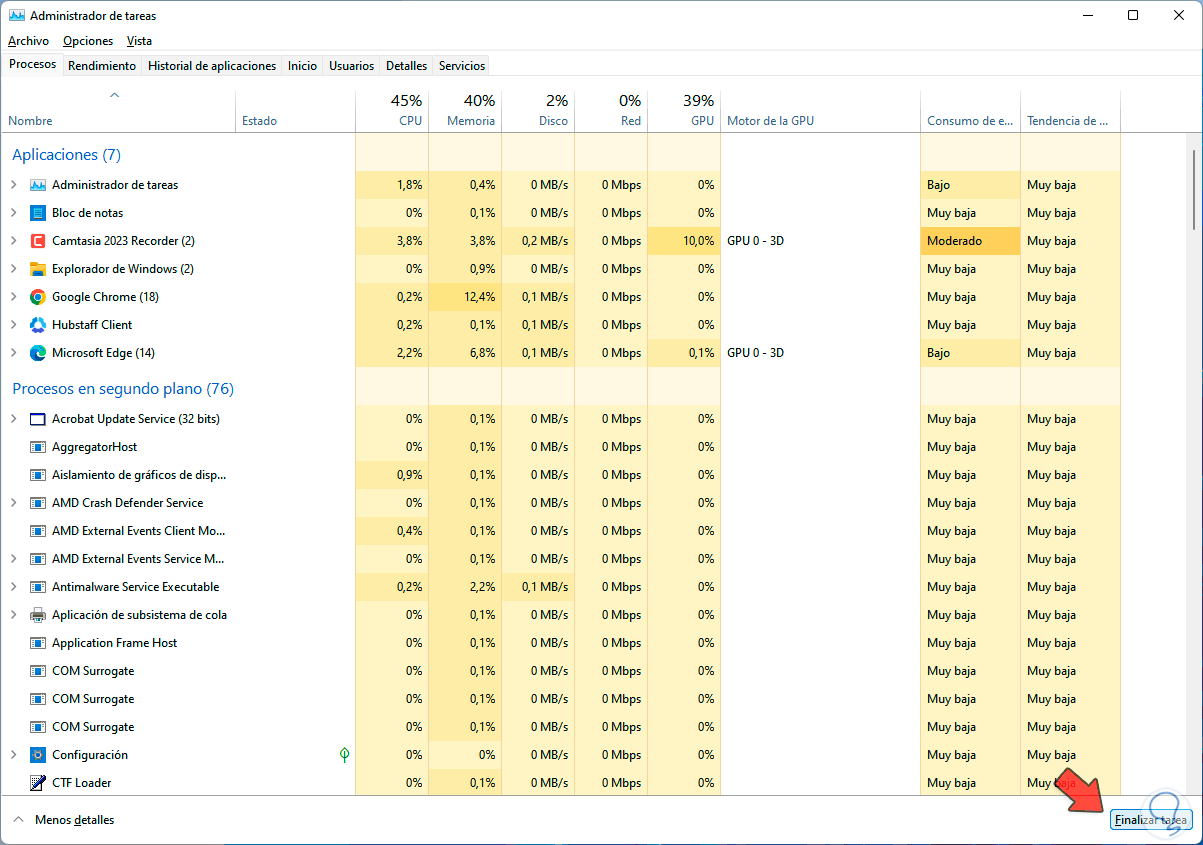This screenshot has width=1203, height=845.
Task: Sort processes by the Memoria column
Action: [x=465, y=111]
